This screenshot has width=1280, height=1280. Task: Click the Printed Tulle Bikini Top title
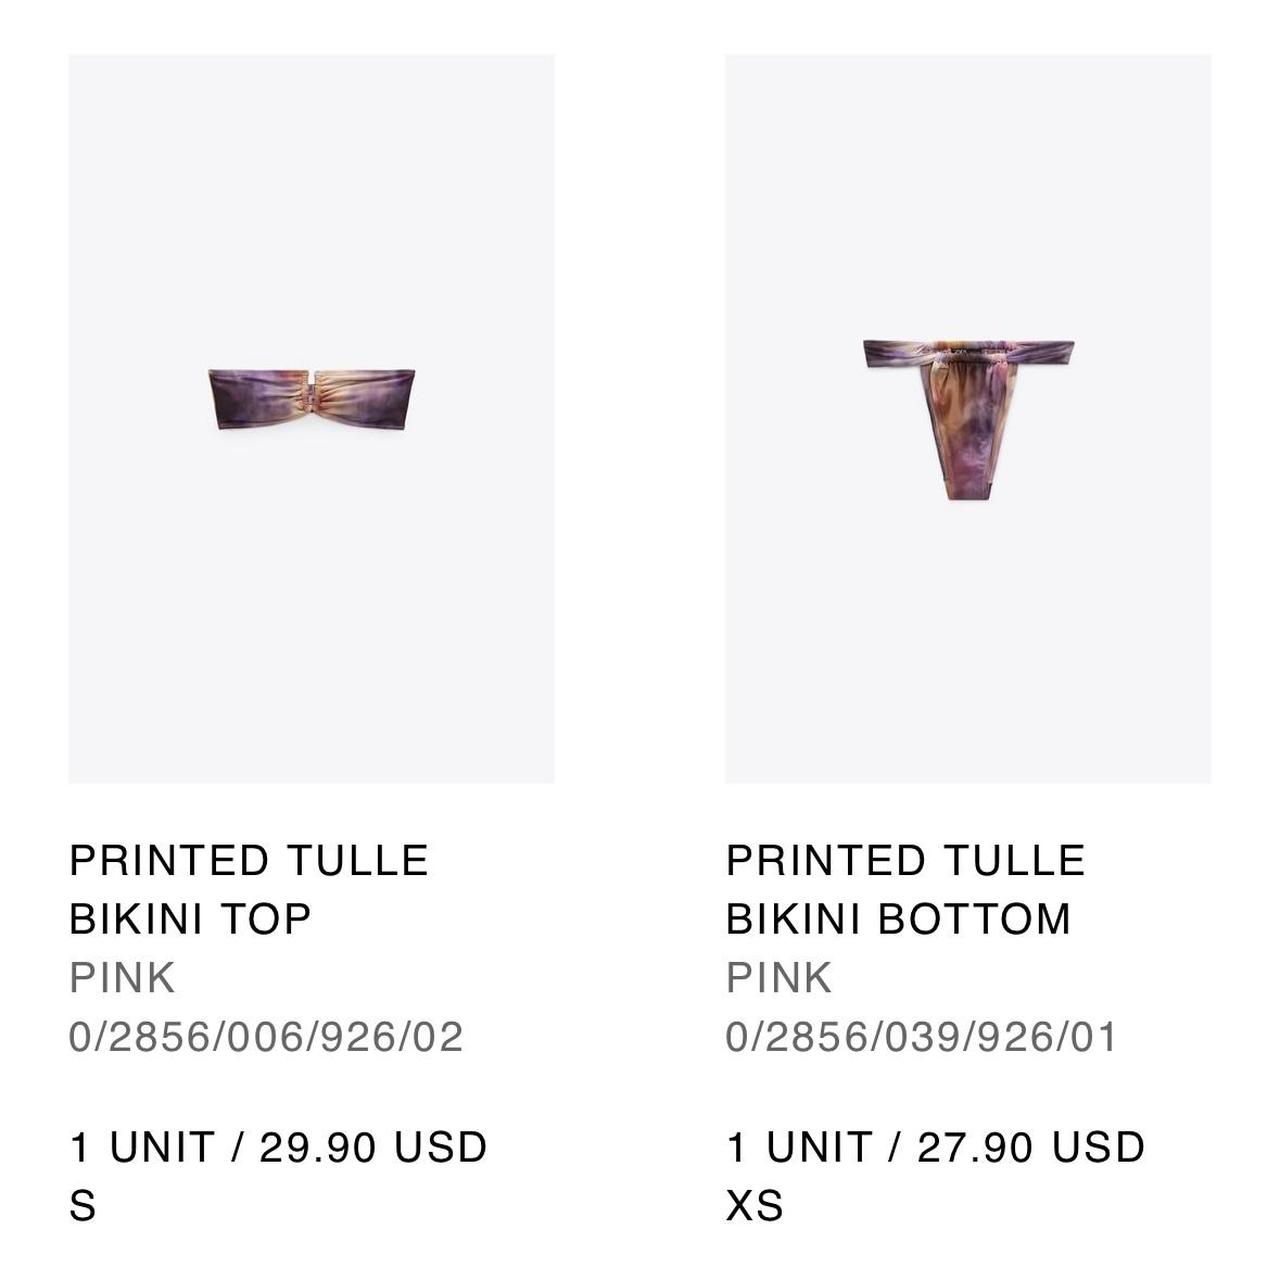(x=248, y=889)
